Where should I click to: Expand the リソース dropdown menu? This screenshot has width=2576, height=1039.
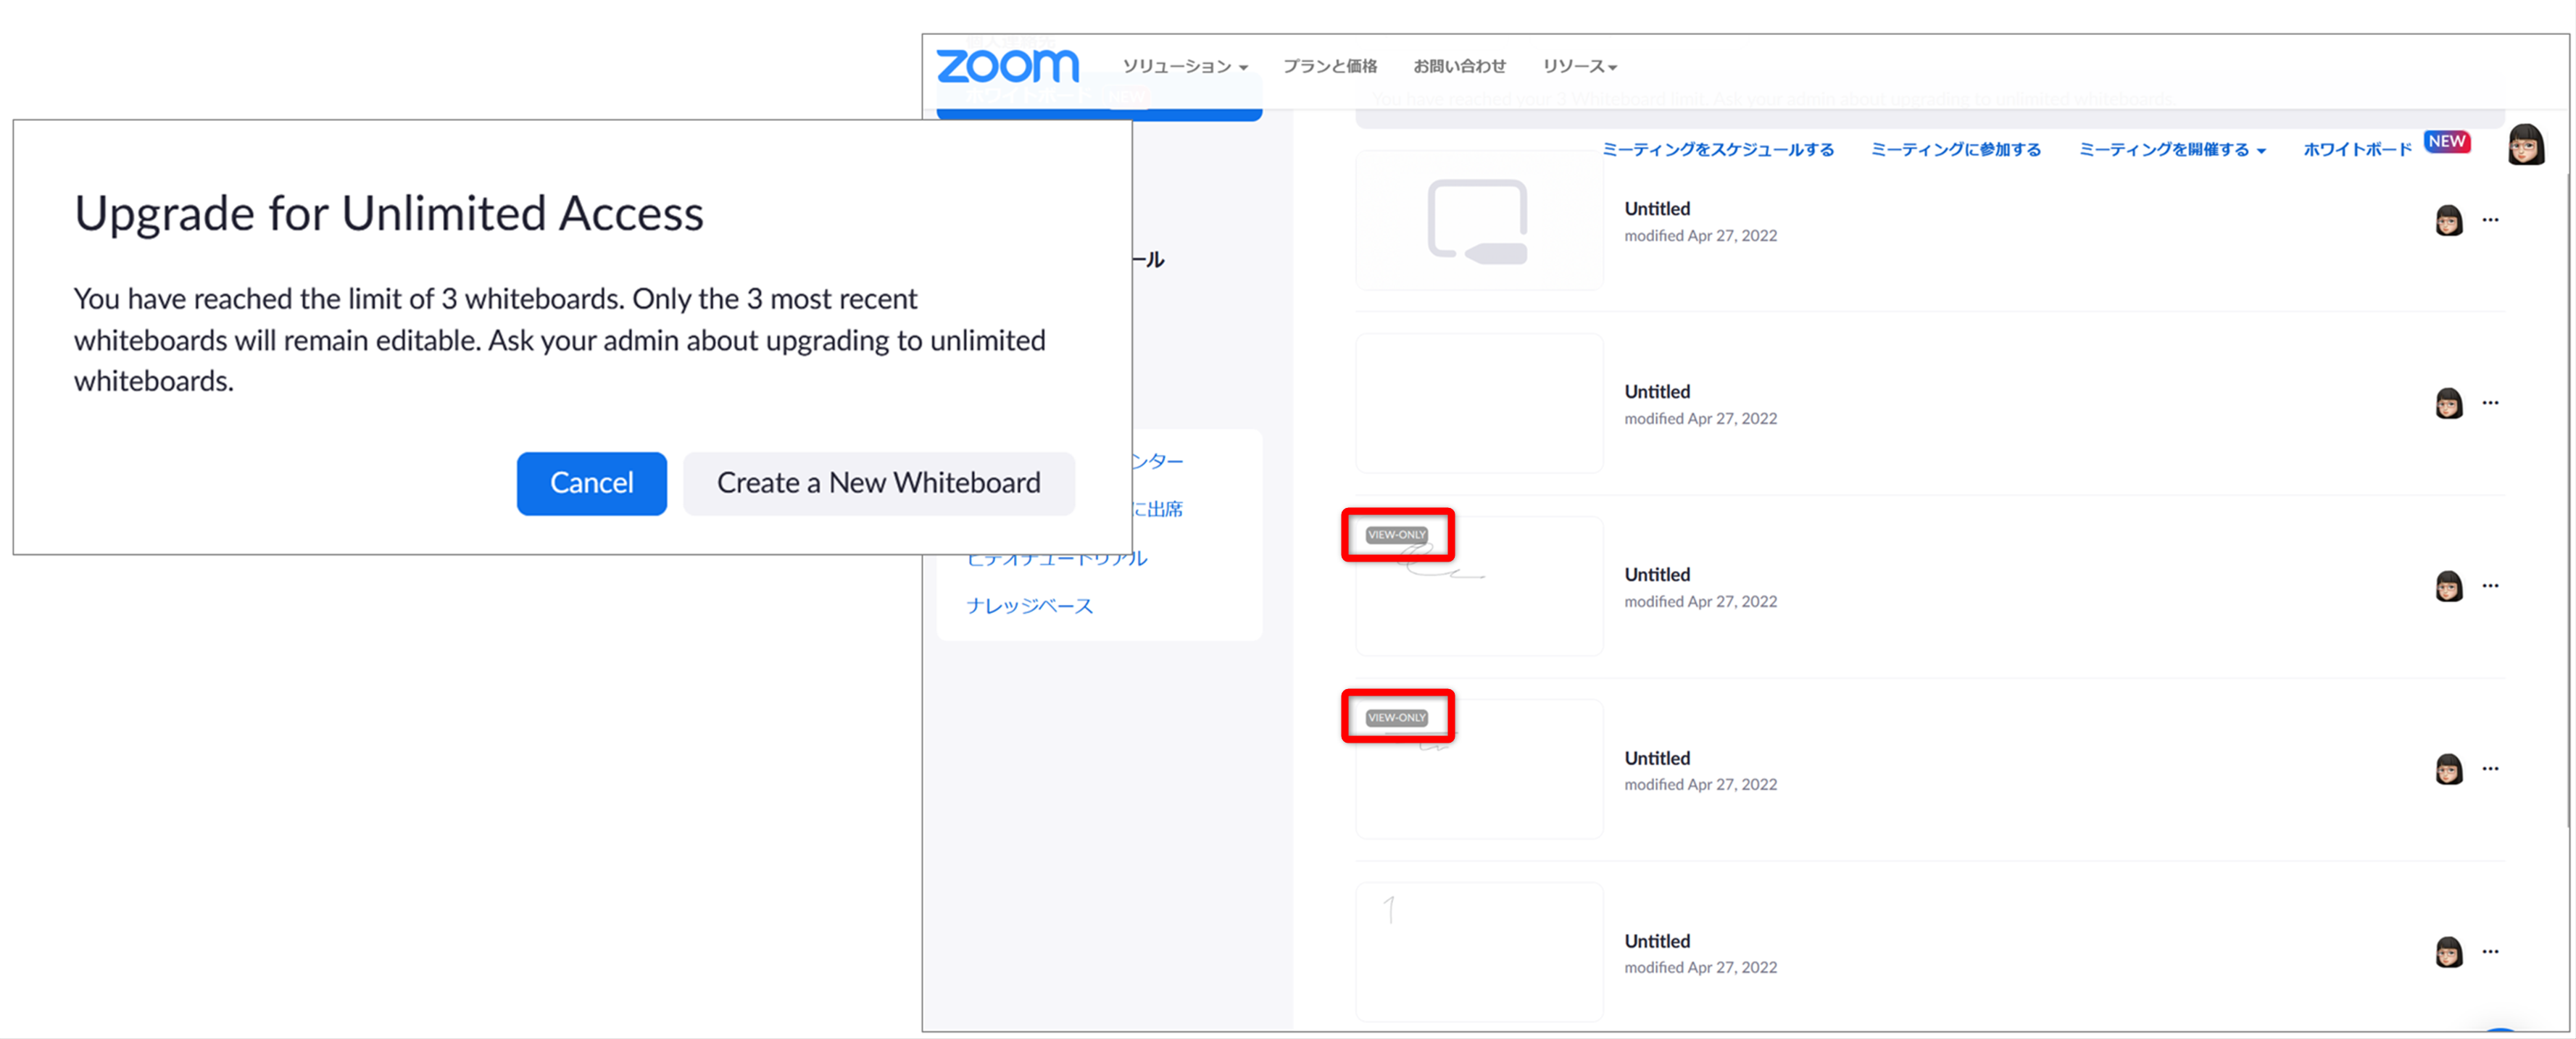[x=1579, y=66]
